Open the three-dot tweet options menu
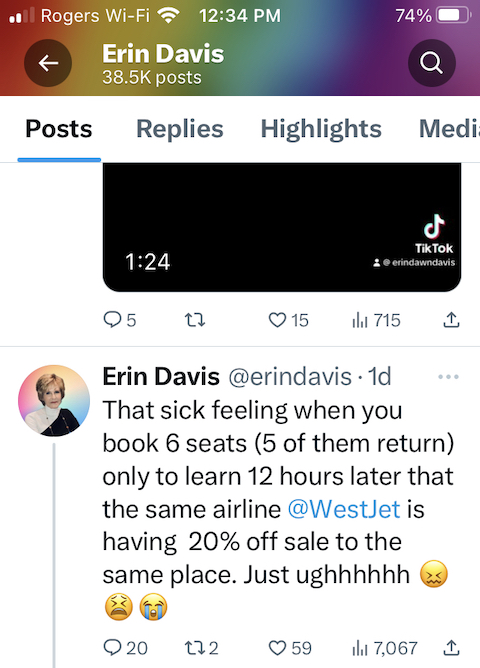The image size is (480, 668). tap(448, 377)
